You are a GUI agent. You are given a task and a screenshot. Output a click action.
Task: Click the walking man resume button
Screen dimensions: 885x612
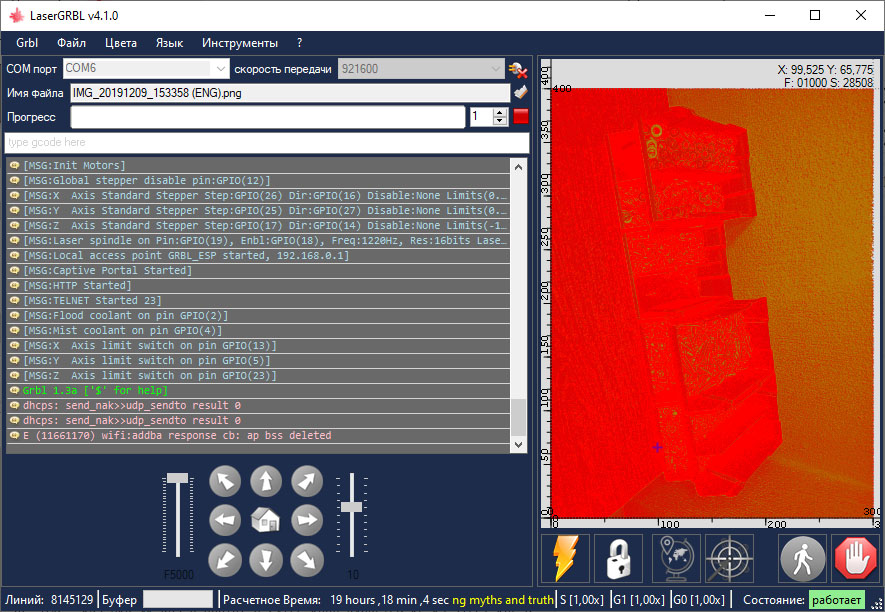coord(803,558)
